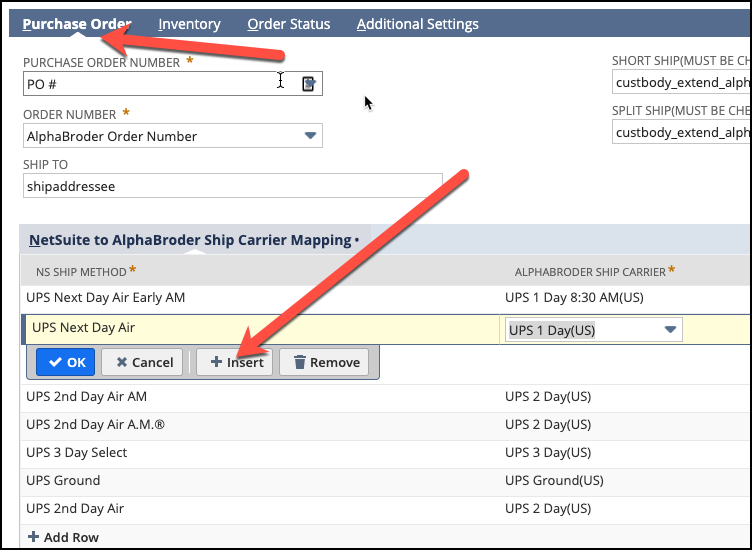Switch to the Inventory tab

click(189, 24)
